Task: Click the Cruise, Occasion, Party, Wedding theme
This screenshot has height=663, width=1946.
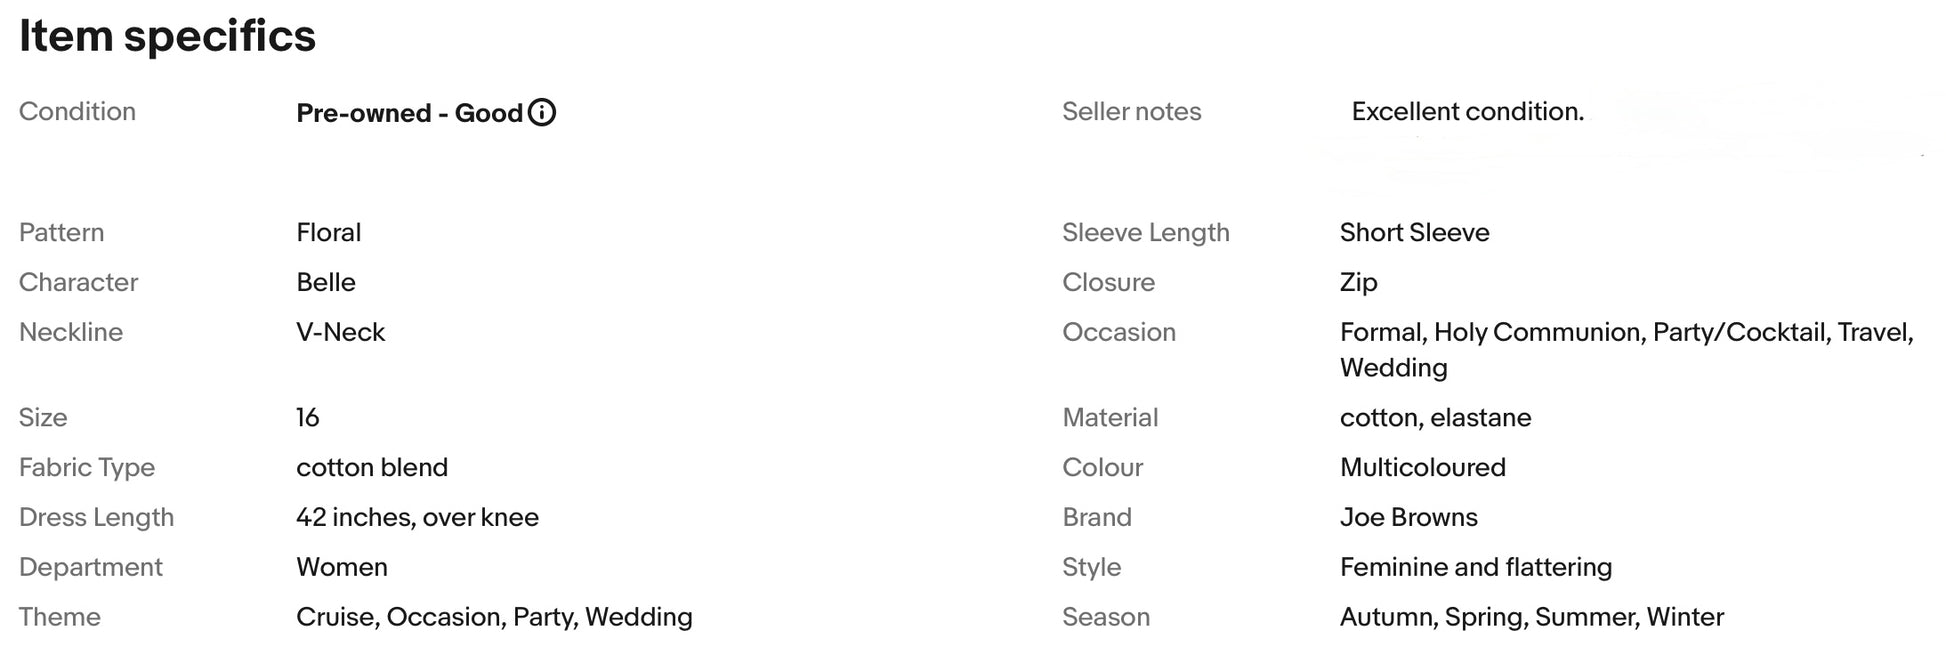Action: pos(494,617)
